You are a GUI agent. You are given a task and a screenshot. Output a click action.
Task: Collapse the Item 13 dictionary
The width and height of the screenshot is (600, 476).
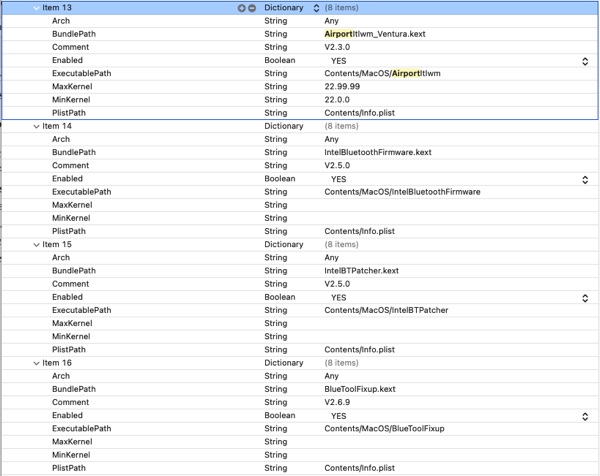click(37, 8)
